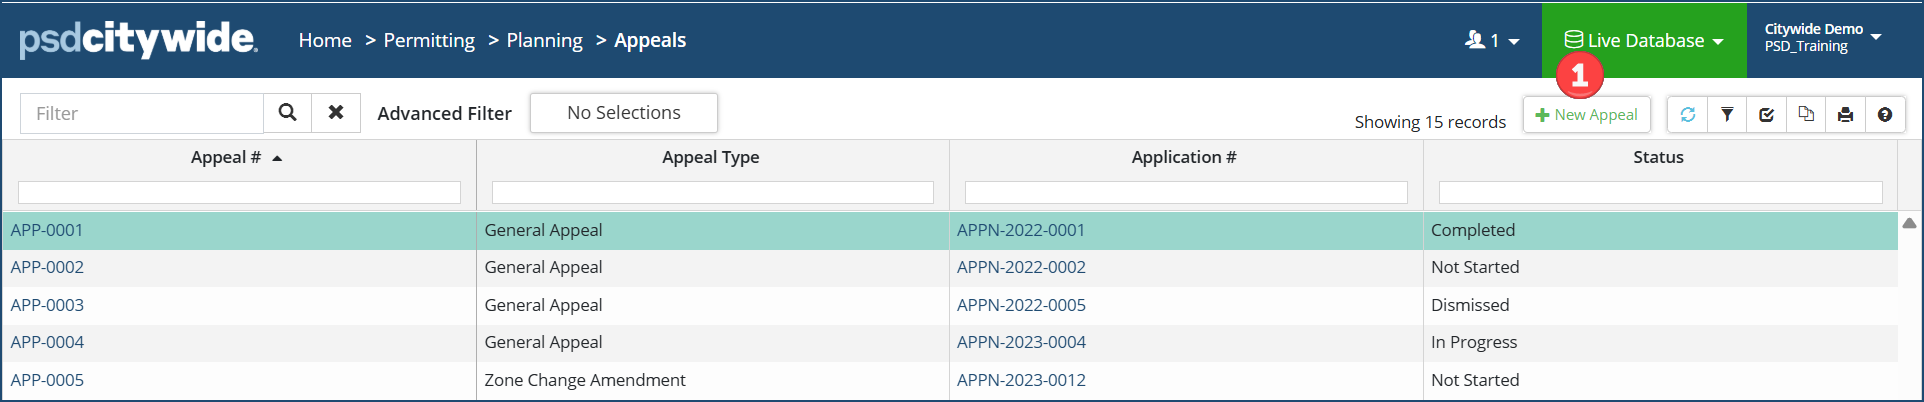
Task: Run the filter search magnifier
Action: [x=287, y=113]
